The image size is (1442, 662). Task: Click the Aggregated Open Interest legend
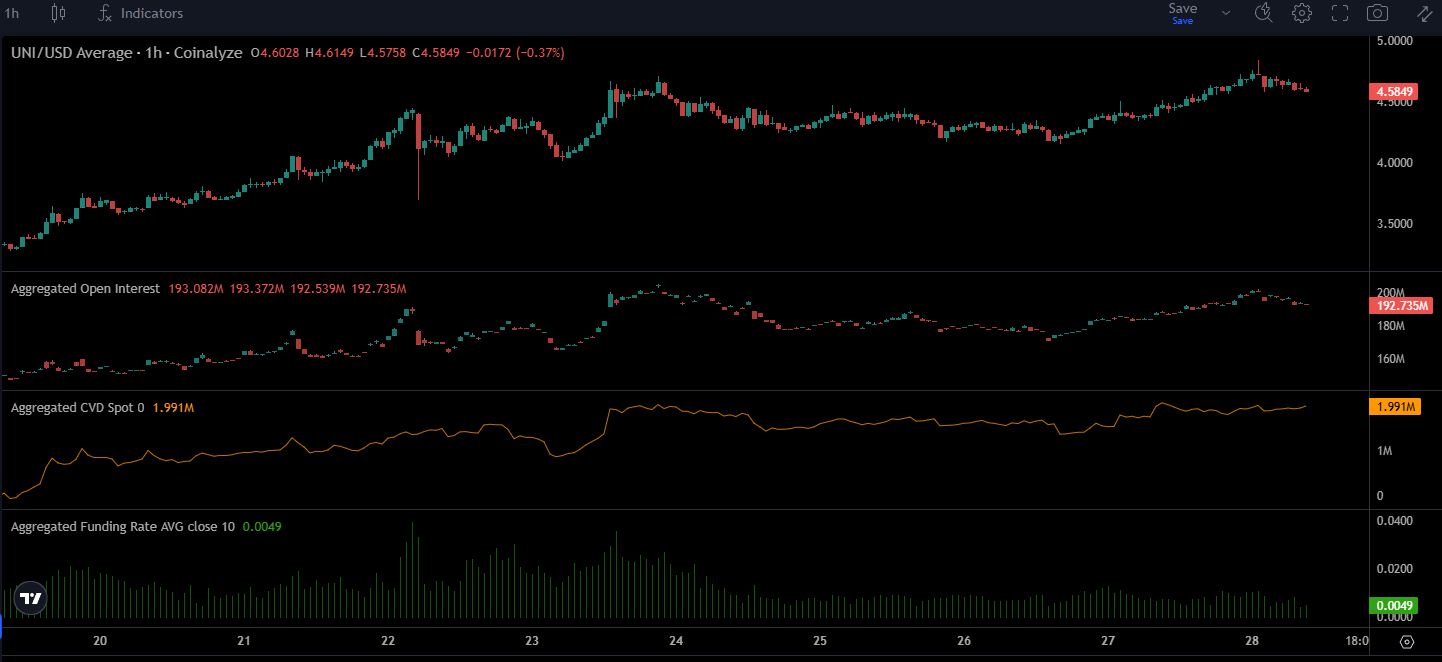tap(85, 289)
